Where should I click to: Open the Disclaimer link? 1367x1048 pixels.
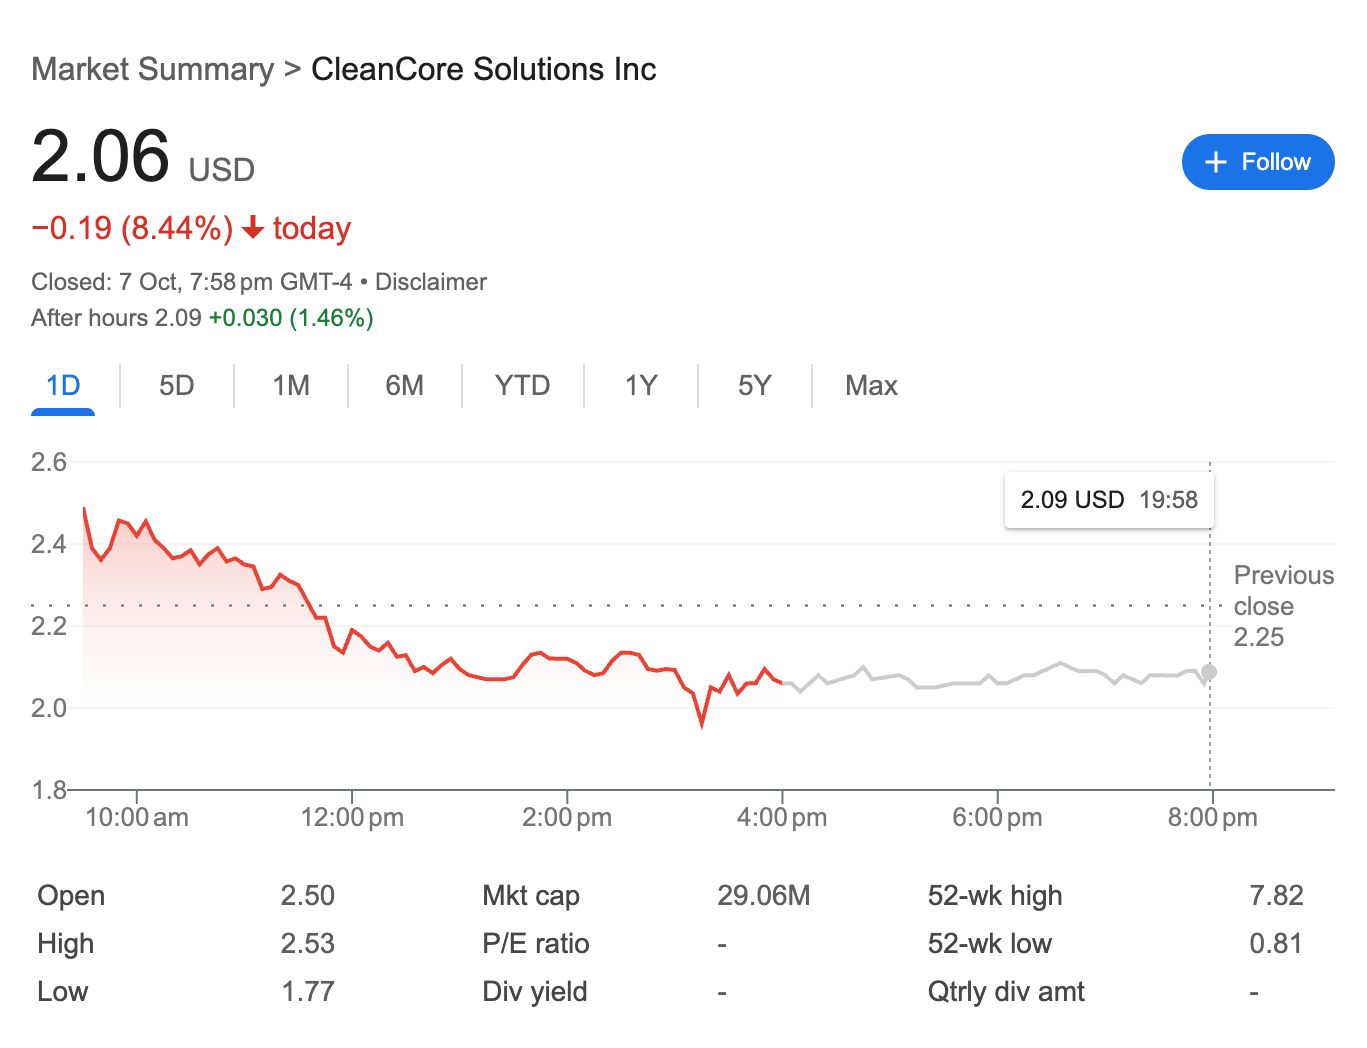[430, 282]
